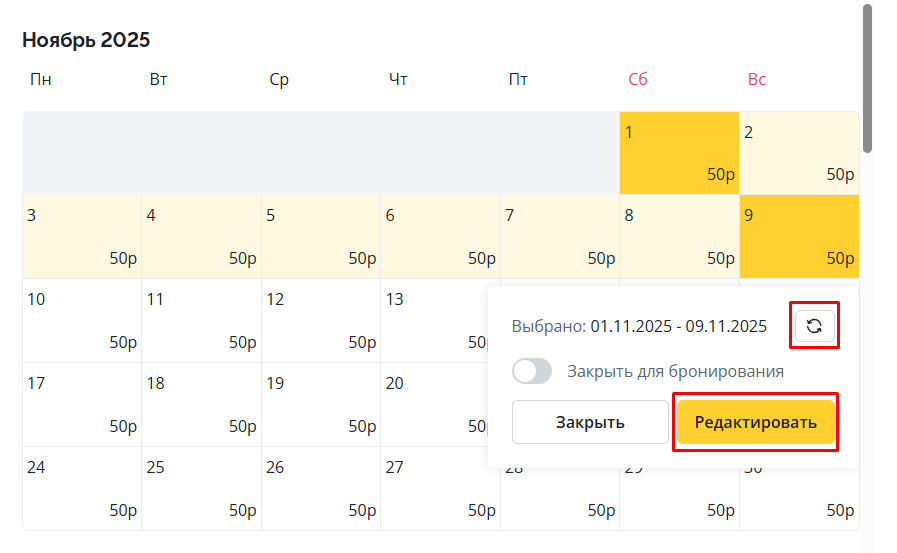Select November 8 Saturday cell
This screenshot has height=553, width=897.
click(x=679, y=237)
